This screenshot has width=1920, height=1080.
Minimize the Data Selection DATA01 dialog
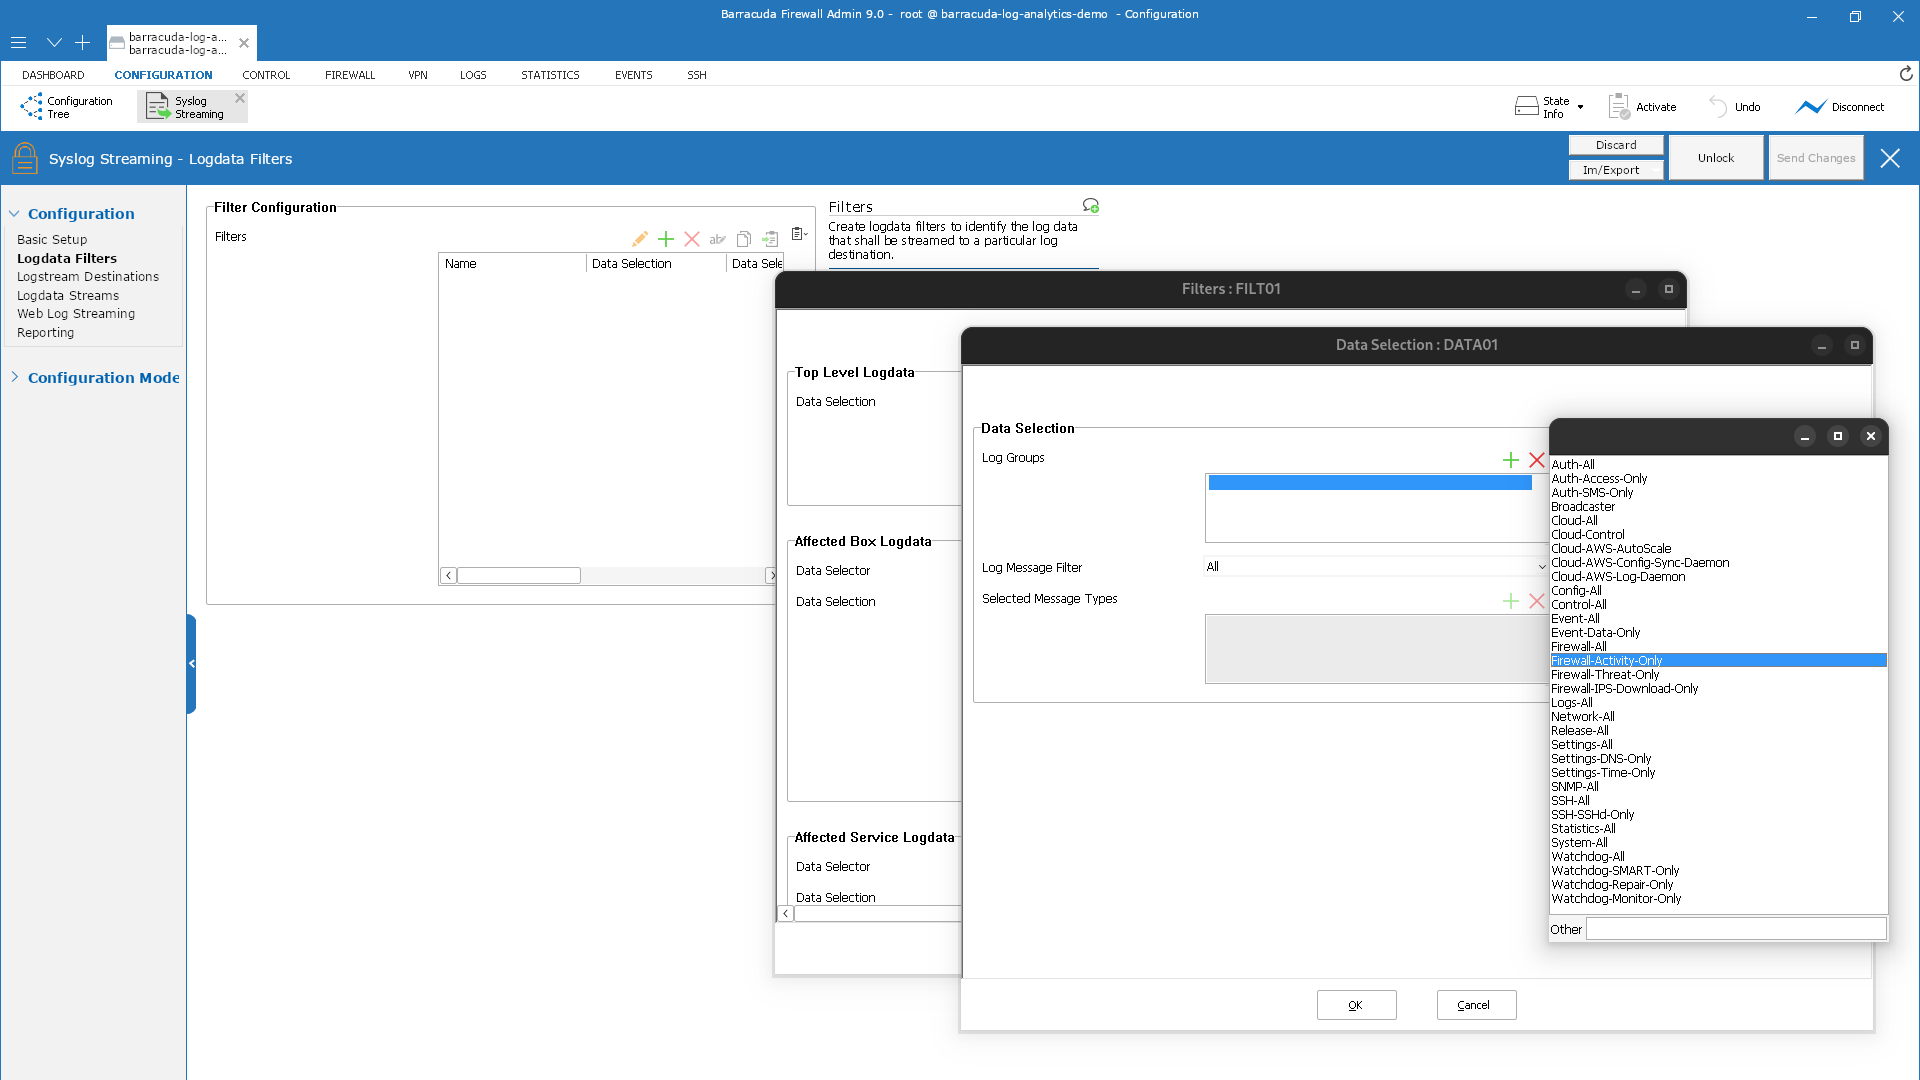coord(1822,345)
